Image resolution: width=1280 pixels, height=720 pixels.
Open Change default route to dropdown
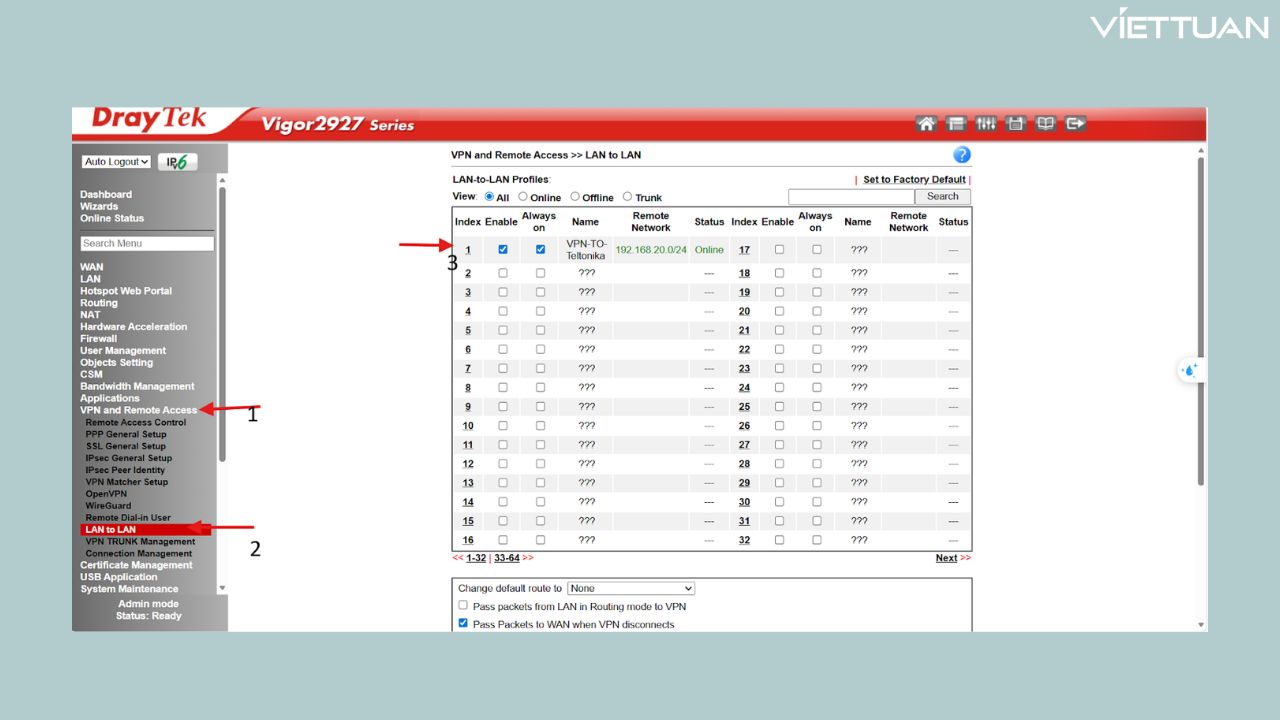click(631, 588)
